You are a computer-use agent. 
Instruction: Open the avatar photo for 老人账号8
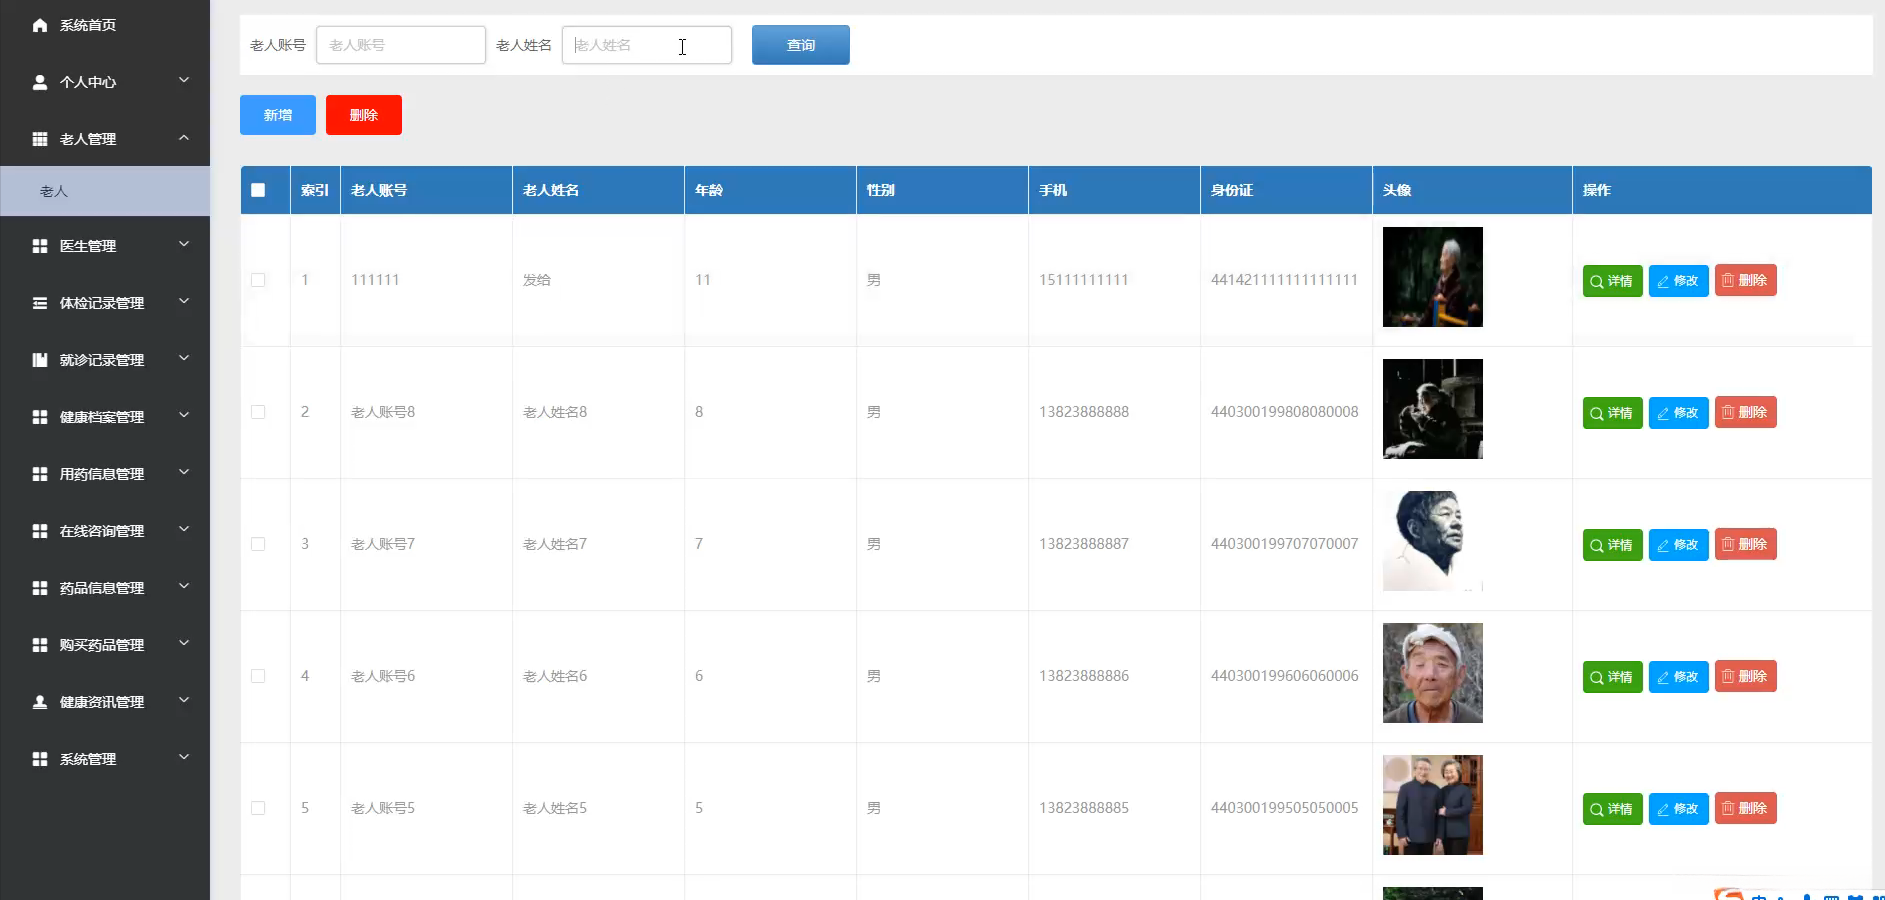(1433, 409)
